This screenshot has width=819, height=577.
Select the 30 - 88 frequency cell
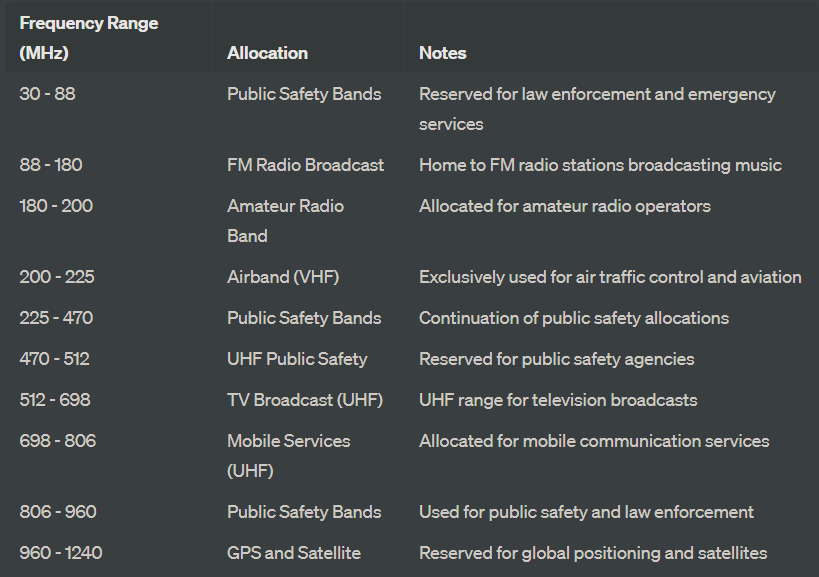tap(48, 94)
